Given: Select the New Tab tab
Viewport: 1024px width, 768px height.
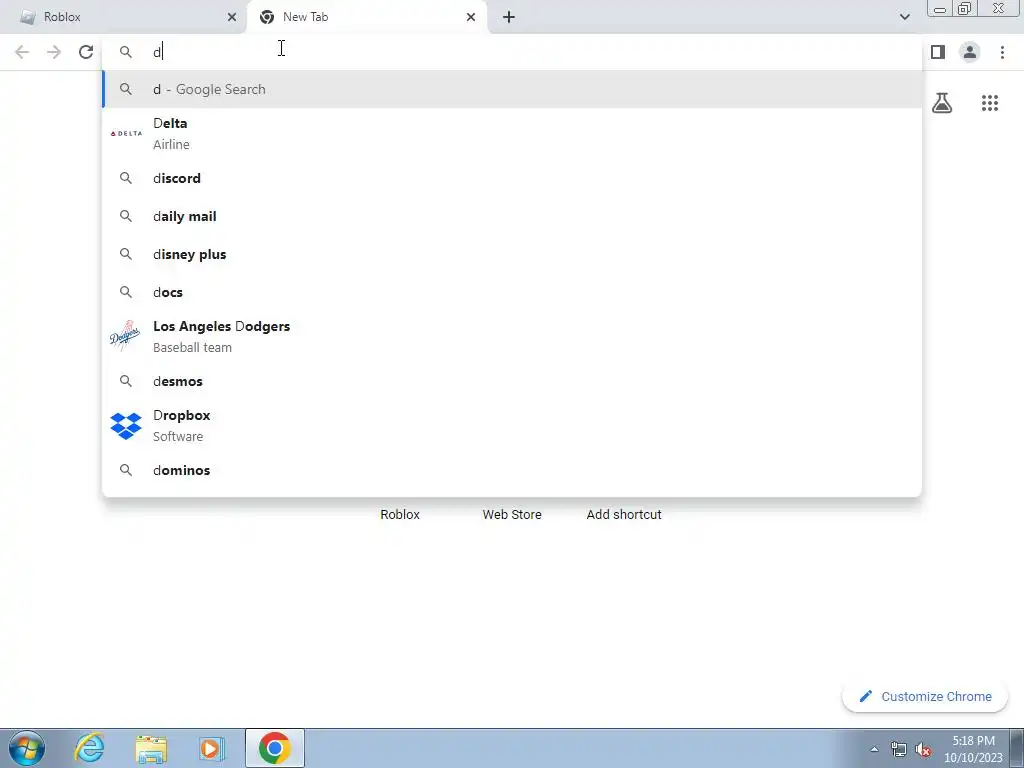Looking at the screenshot, I should pyautogui.click(x=366, y=17).
